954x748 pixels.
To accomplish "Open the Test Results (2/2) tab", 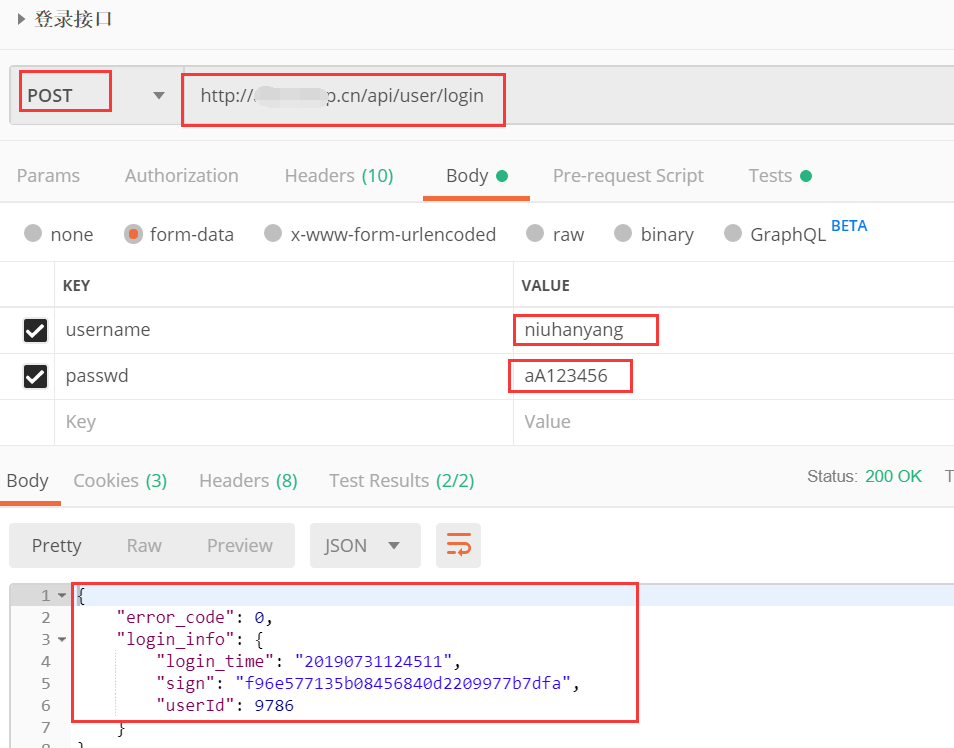I will (401, 481).
